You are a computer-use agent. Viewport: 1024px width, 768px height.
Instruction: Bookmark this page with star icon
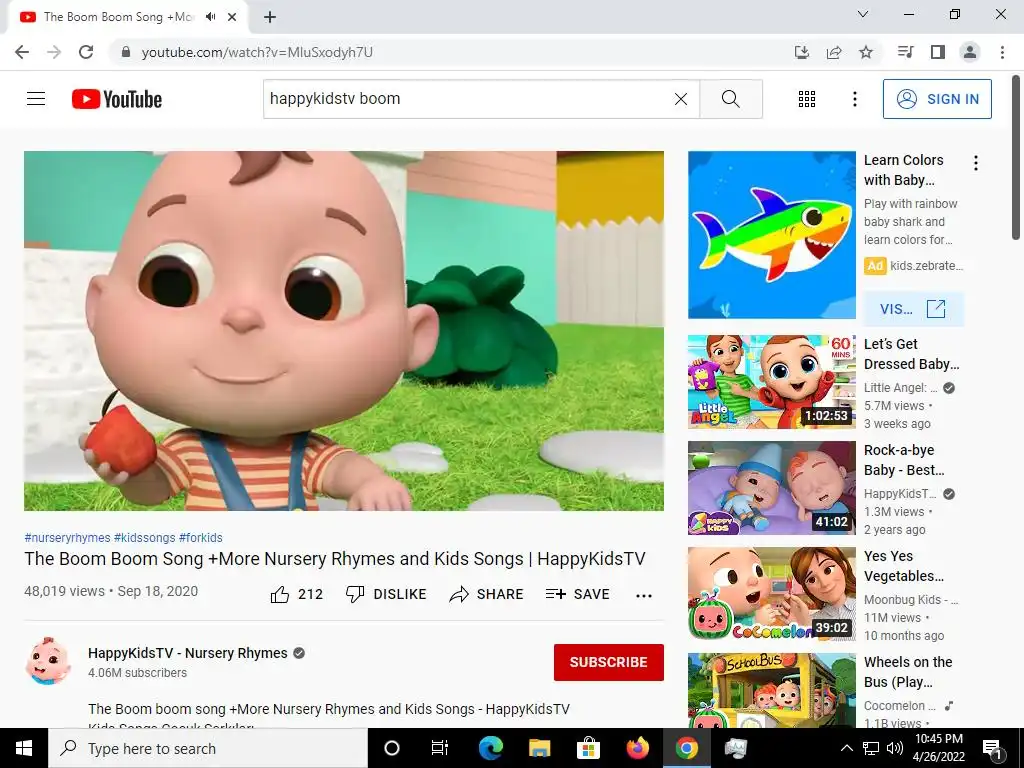tap(866, 52)
